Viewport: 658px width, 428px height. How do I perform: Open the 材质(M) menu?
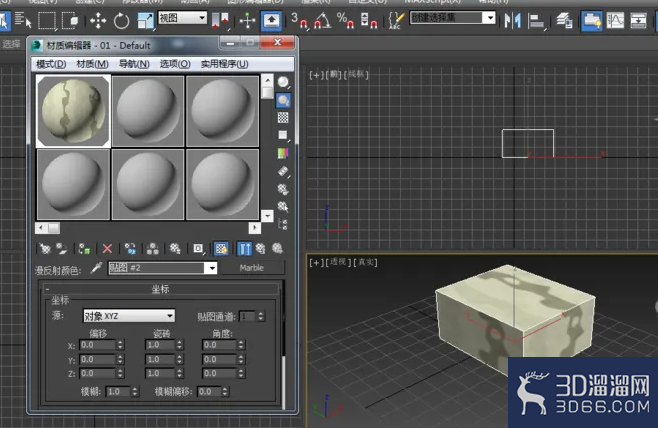[x=92, y=64]
